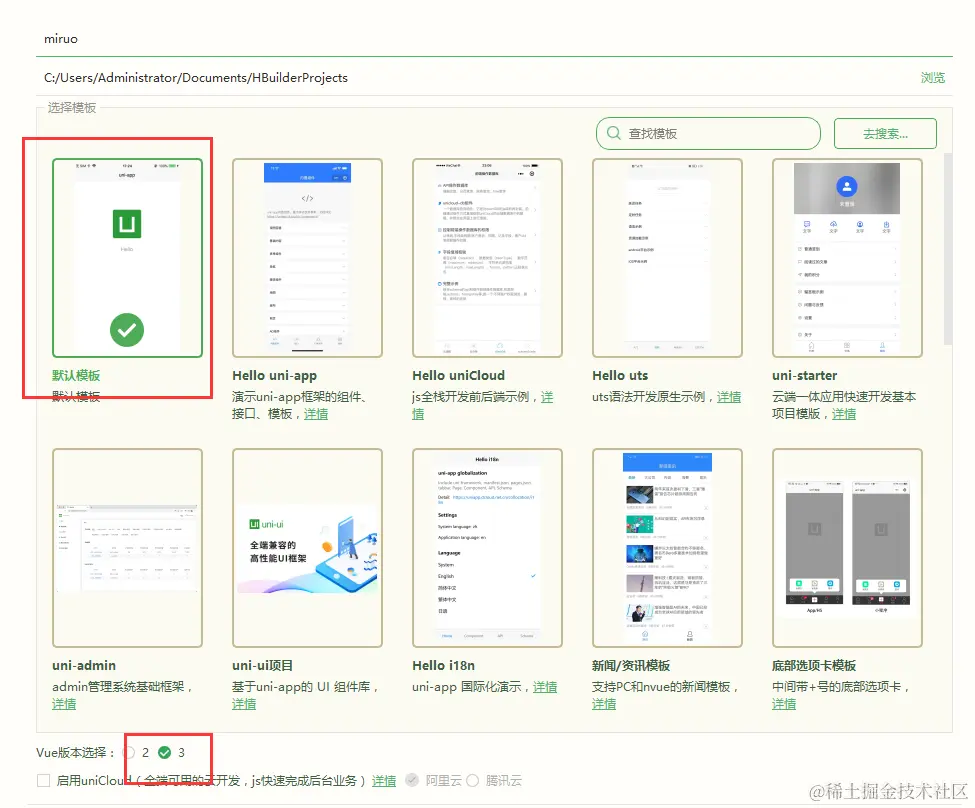Click the 去搜索... button

click(885, 134)
